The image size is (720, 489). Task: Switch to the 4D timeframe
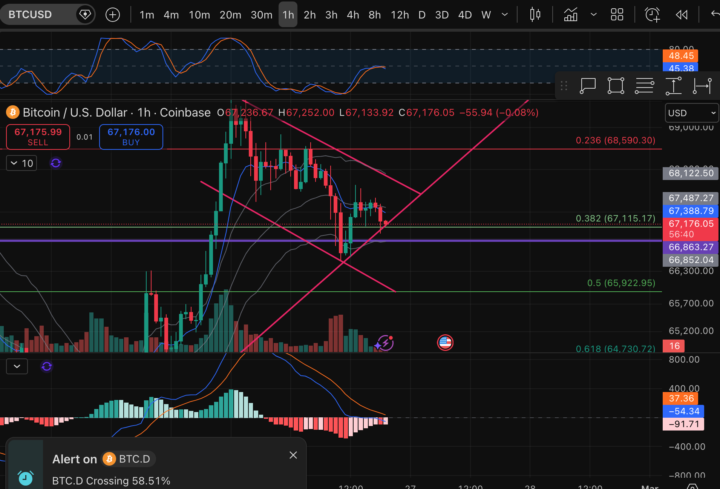pos(465,15)
